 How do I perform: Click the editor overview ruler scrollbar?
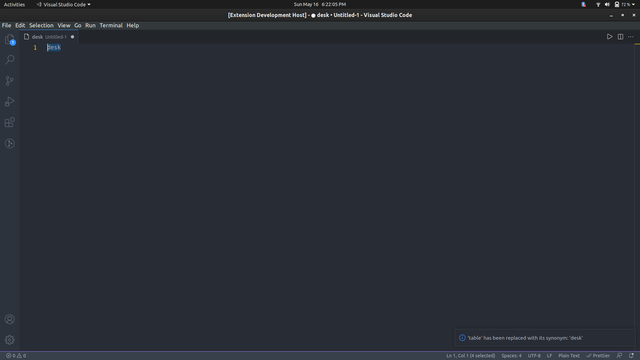pyautogui.click(x=637, y=197)
